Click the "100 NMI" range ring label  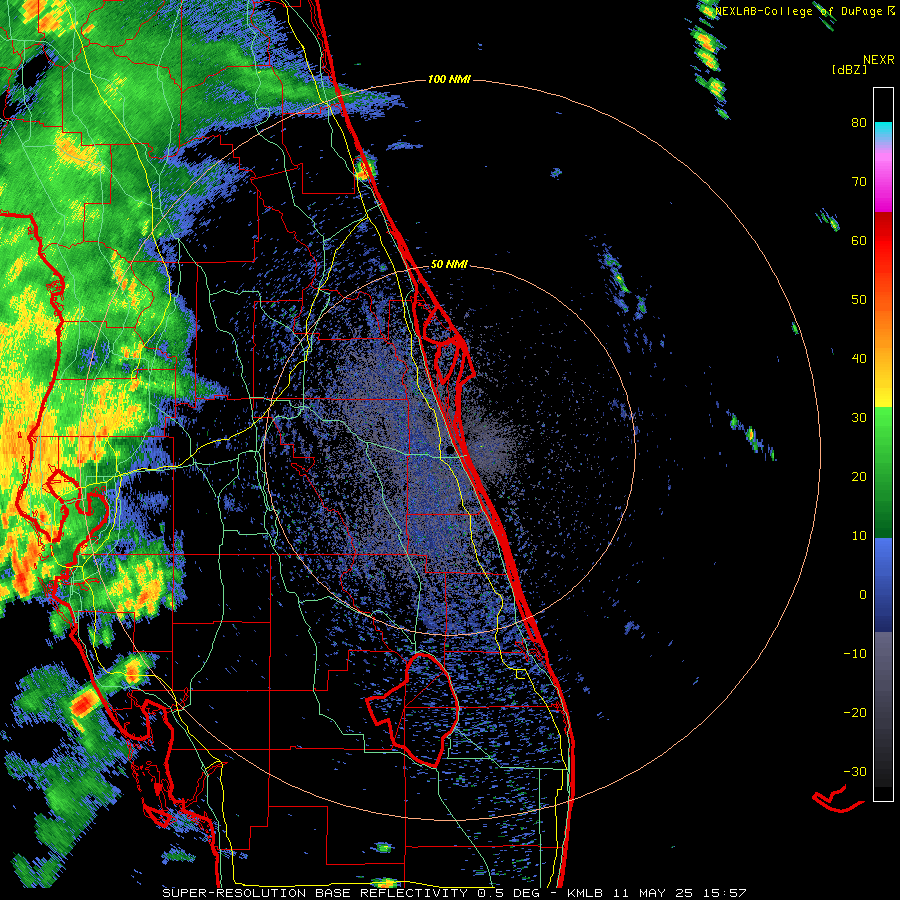(449, 79)
